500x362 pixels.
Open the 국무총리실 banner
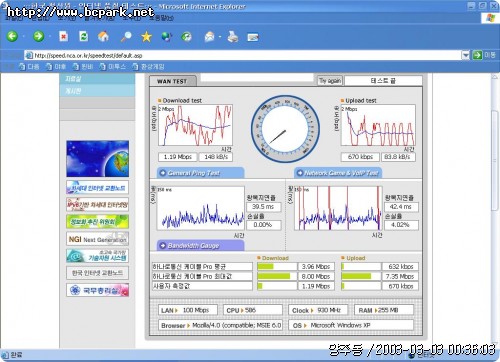tap(97, 290)
